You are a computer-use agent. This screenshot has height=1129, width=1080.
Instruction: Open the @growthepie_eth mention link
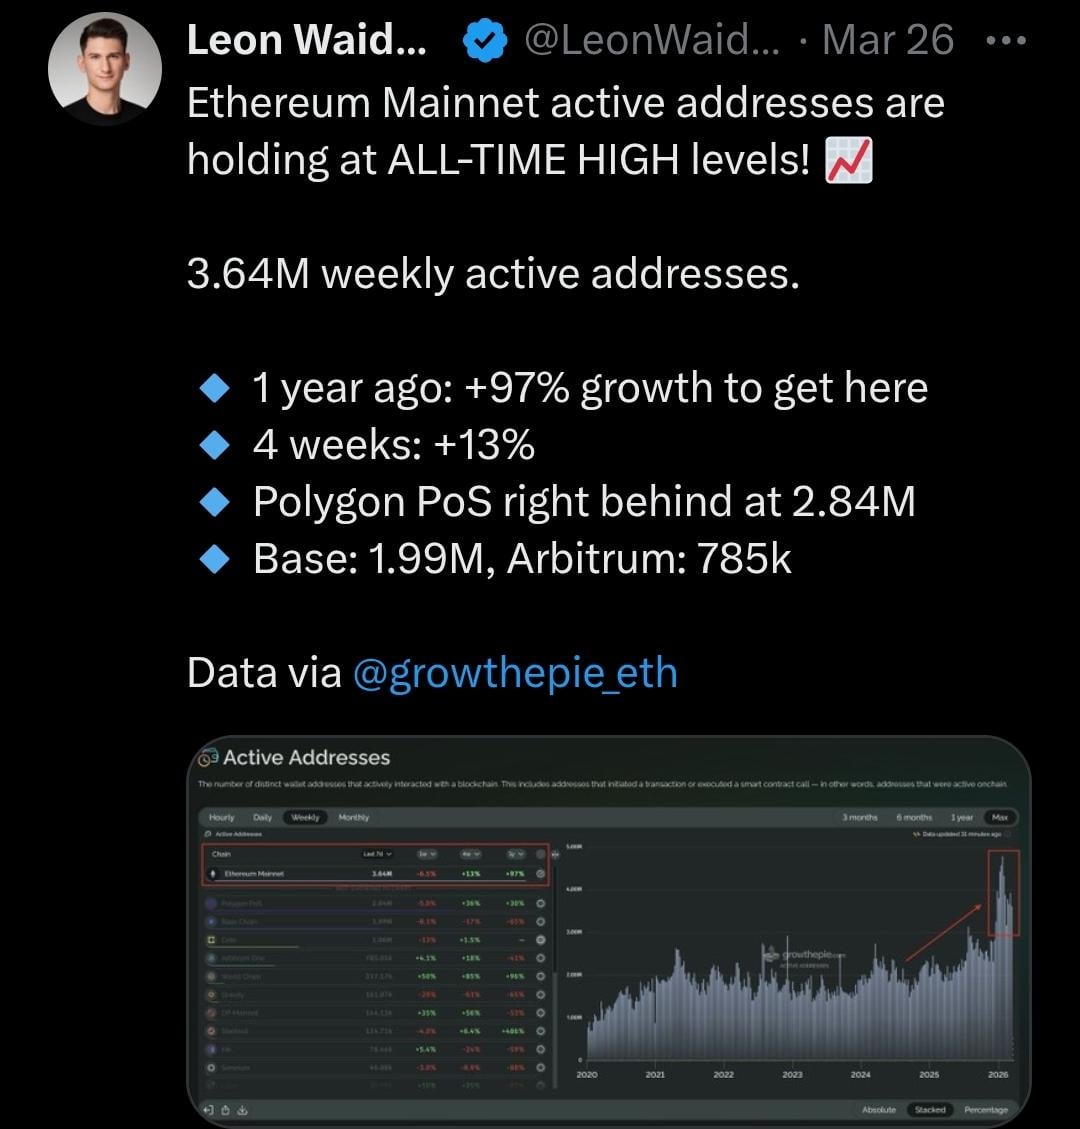pyautogui.click(x=515, y=673)
